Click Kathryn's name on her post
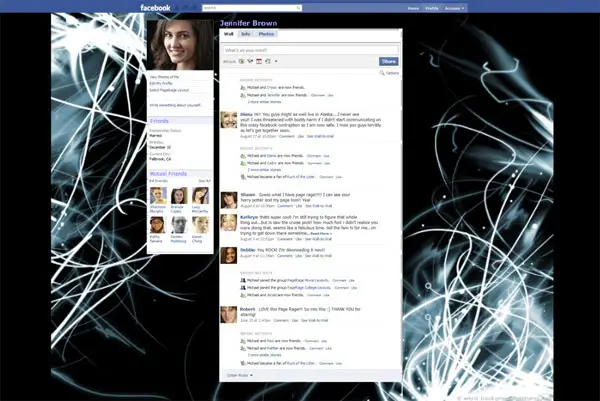The height and width of the screenshot is (401, 600). 249,217
